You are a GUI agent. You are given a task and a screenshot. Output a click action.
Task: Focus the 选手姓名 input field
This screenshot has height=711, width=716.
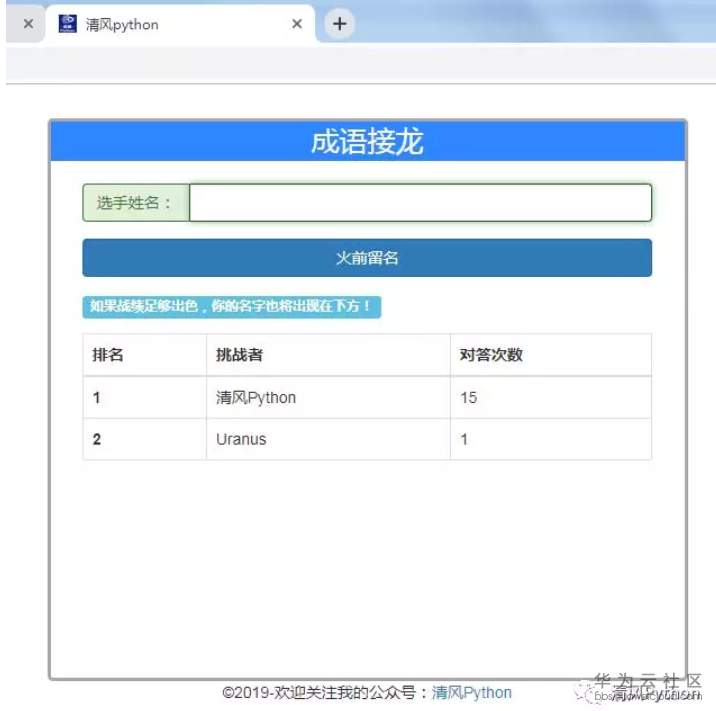(x=421, y=203)
